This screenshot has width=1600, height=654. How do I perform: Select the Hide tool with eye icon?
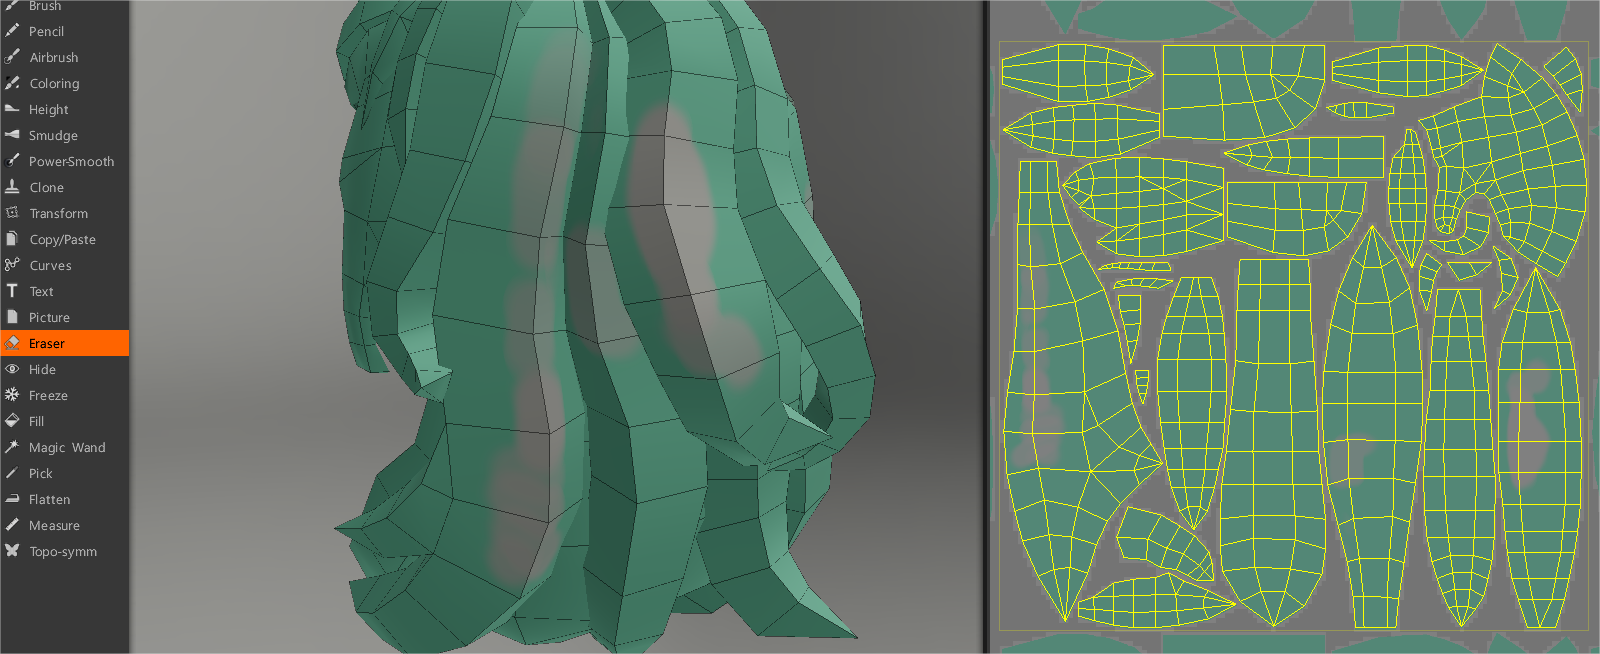pyautogui.click(x=42, y=370)
